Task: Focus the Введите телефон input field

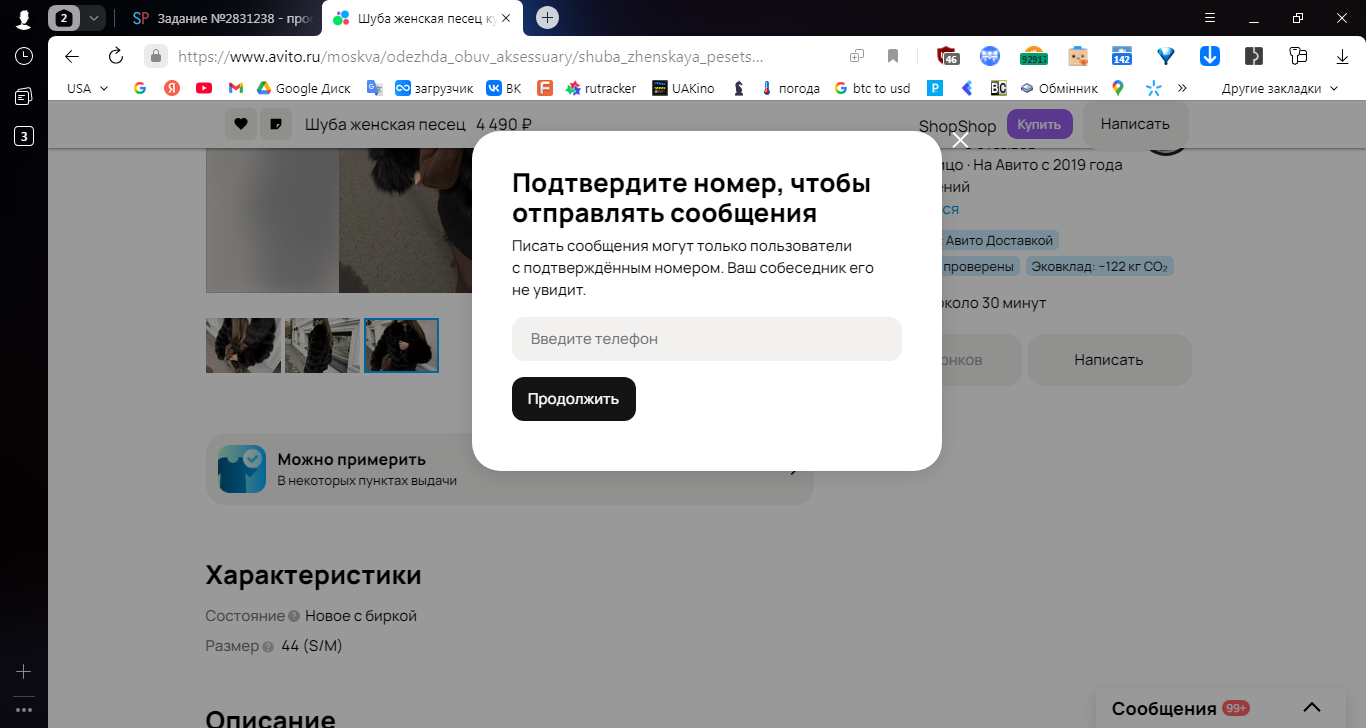Action: 707,339
